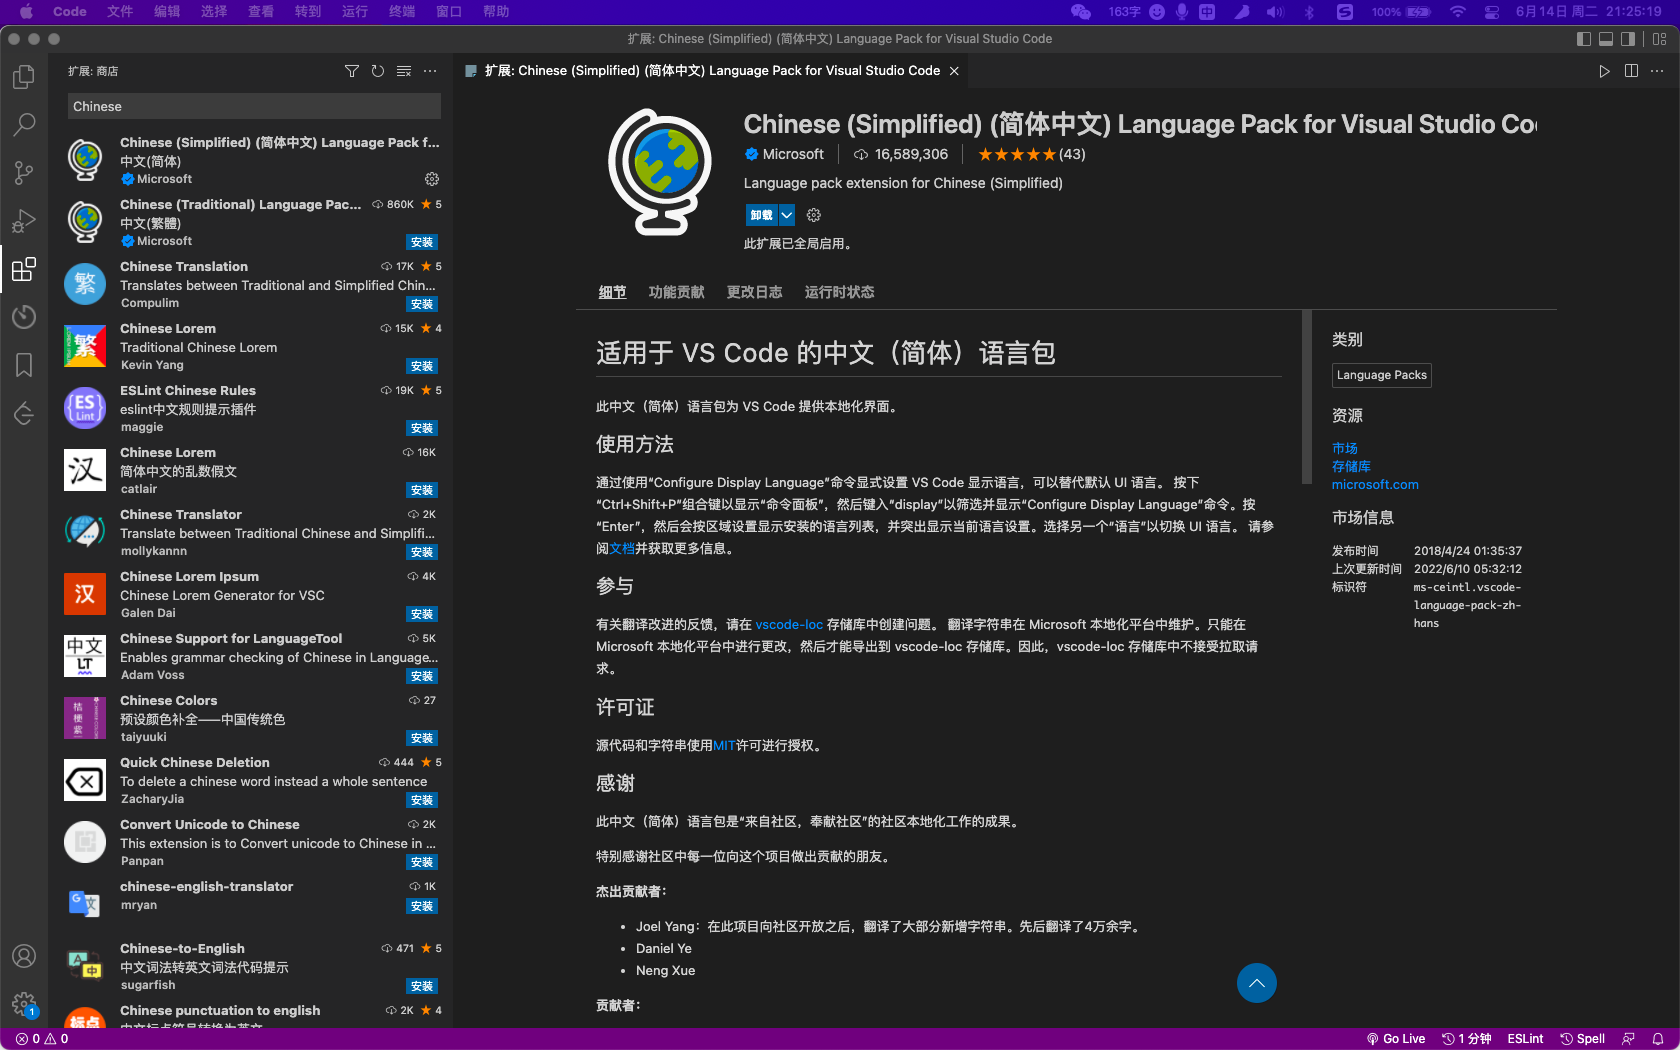
Task: Open the 查看 menu in menu bar
Action: coord(261,12)
